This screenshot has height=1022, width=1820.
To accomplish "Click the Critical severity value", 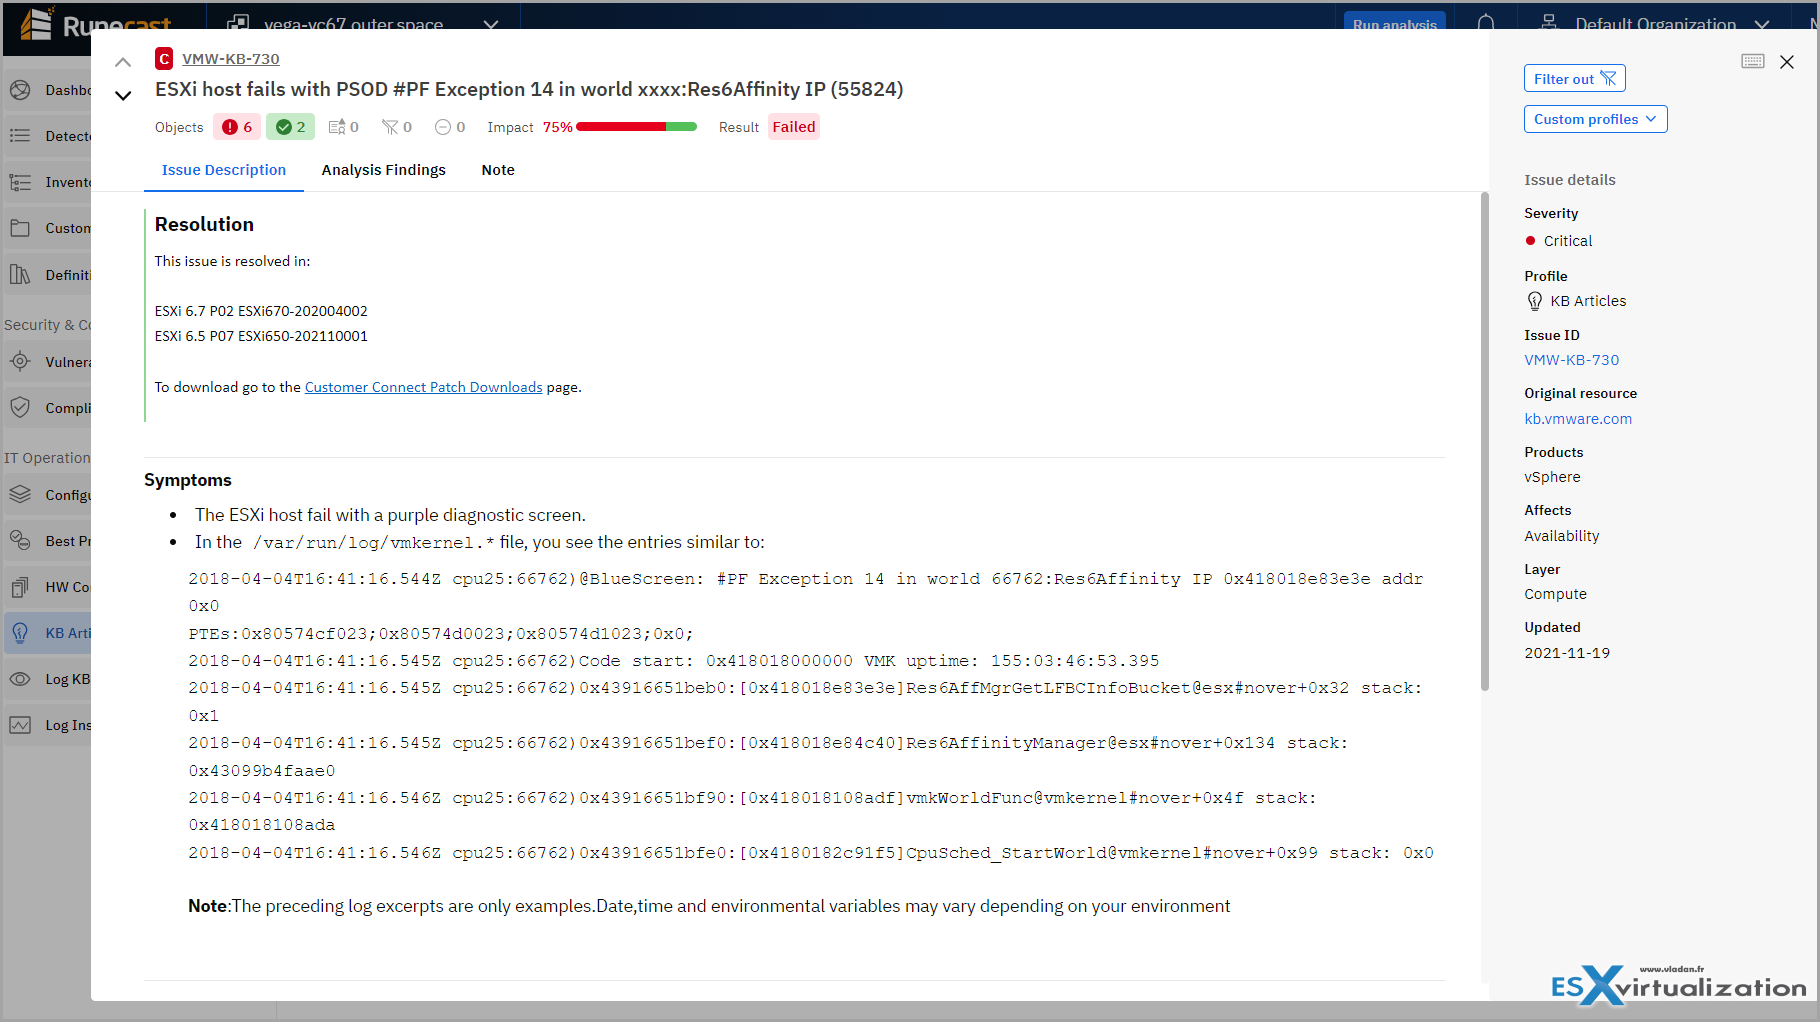I will 1568,241.
